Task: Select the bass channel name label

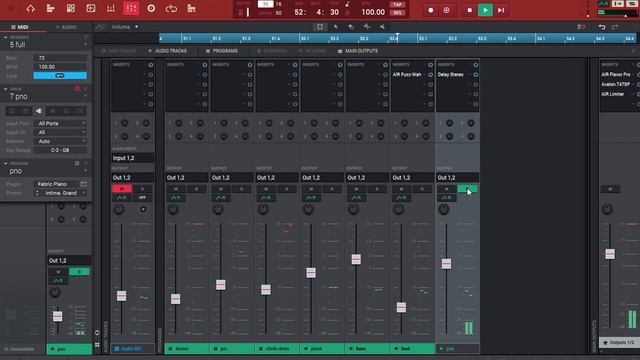Action: pos(367,349)
